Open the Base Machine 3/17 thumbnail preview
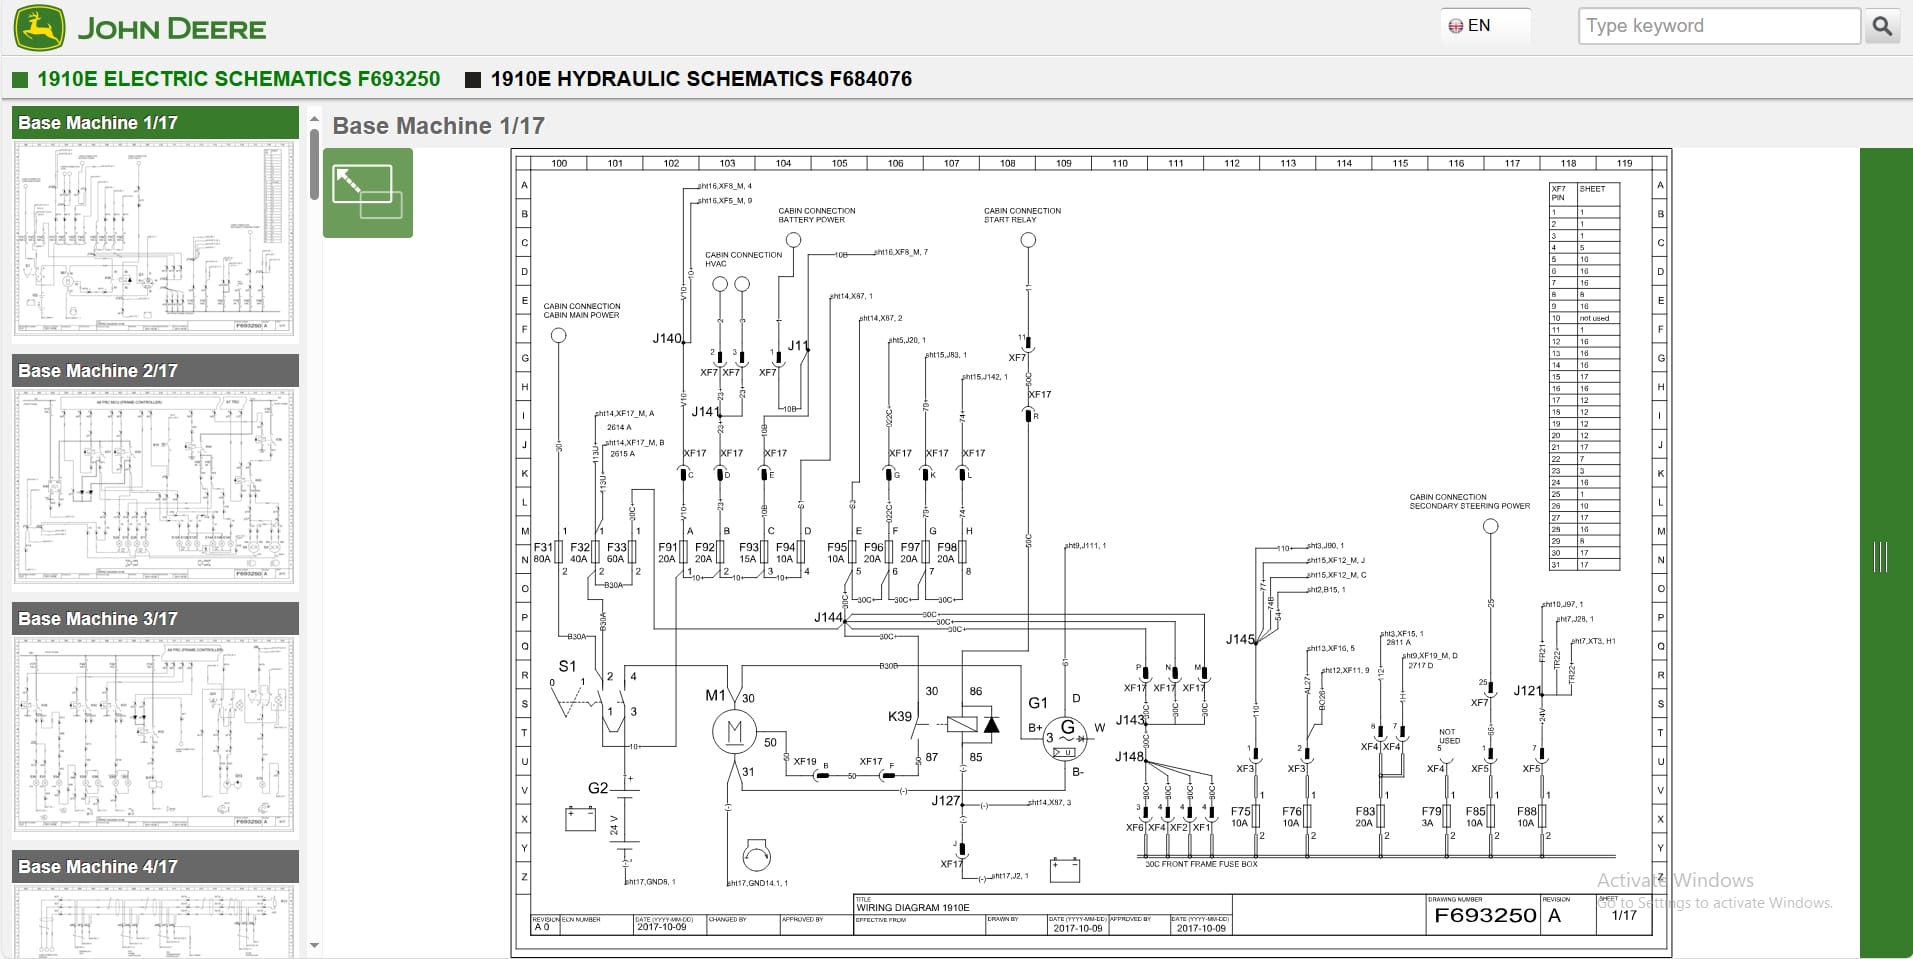1913x959 pixels. [154, 736]
